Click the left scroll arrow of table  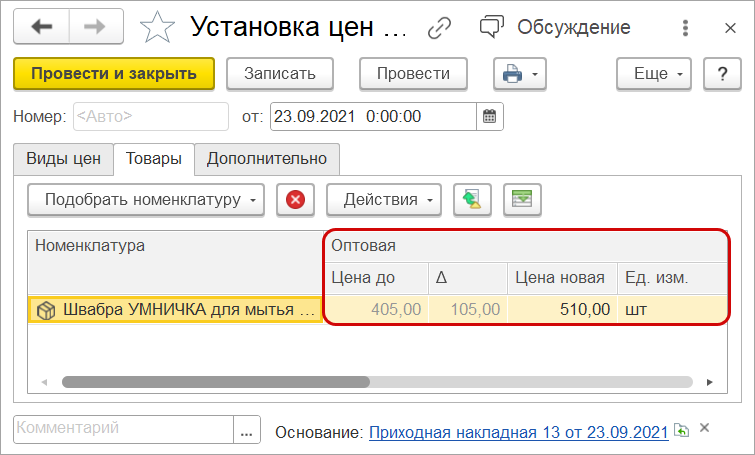click(x=44, y=382)
